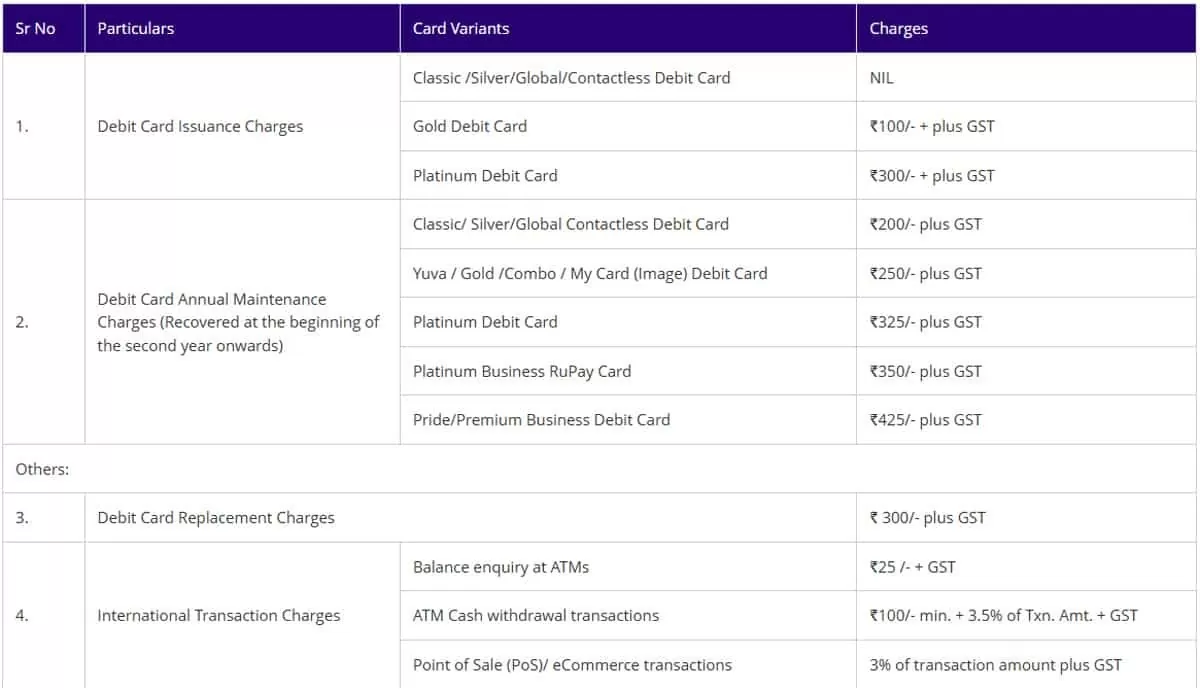Image resolution: width=1200 pixels, height=690 pixels.
Task: Click the ₹425/- plus GST charge
Action: [926, 420]
